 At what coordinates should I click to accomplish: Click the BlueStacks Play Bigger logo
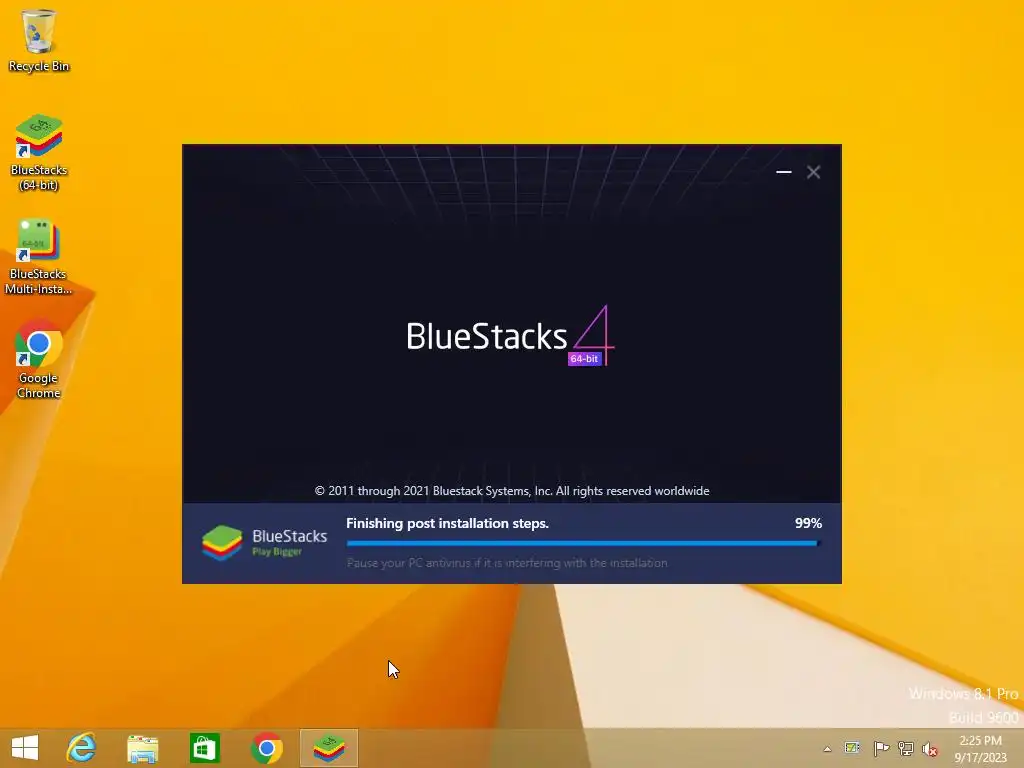pyautogui.click(x=264, y=543)
